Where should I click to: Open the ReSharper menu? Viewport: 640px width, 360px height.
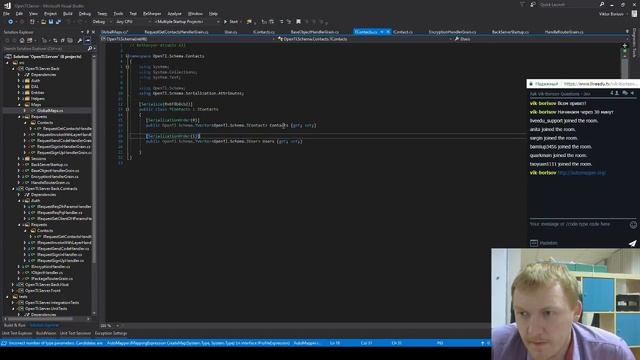pos(152,13)
